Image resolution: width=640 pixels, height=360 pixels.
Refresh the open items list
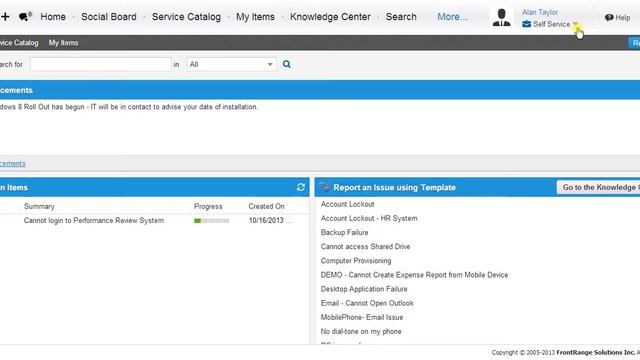click(x=301, y=187)
